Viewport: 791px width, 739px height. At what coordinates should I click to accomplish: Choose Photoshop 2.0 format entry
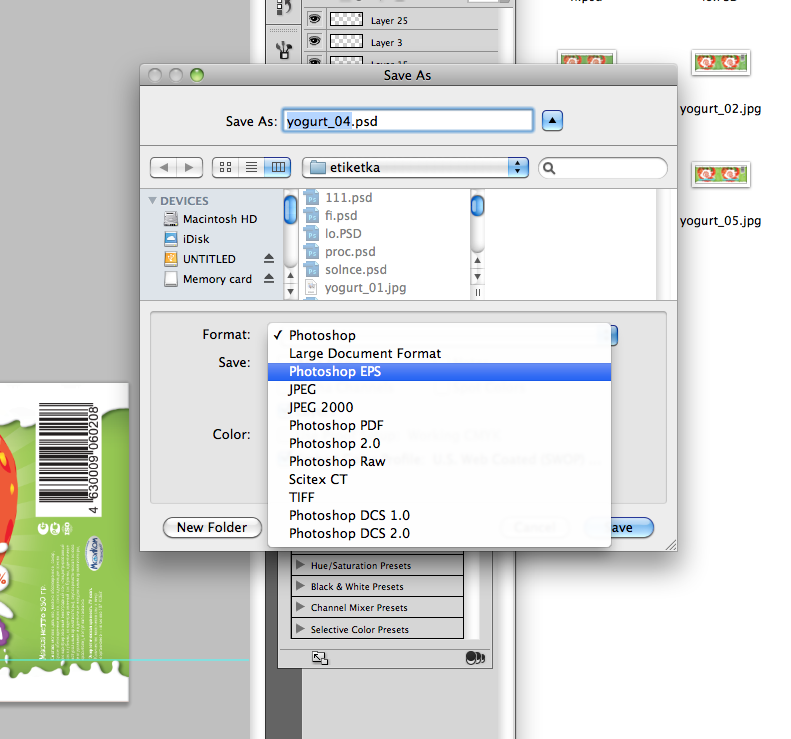439,443
